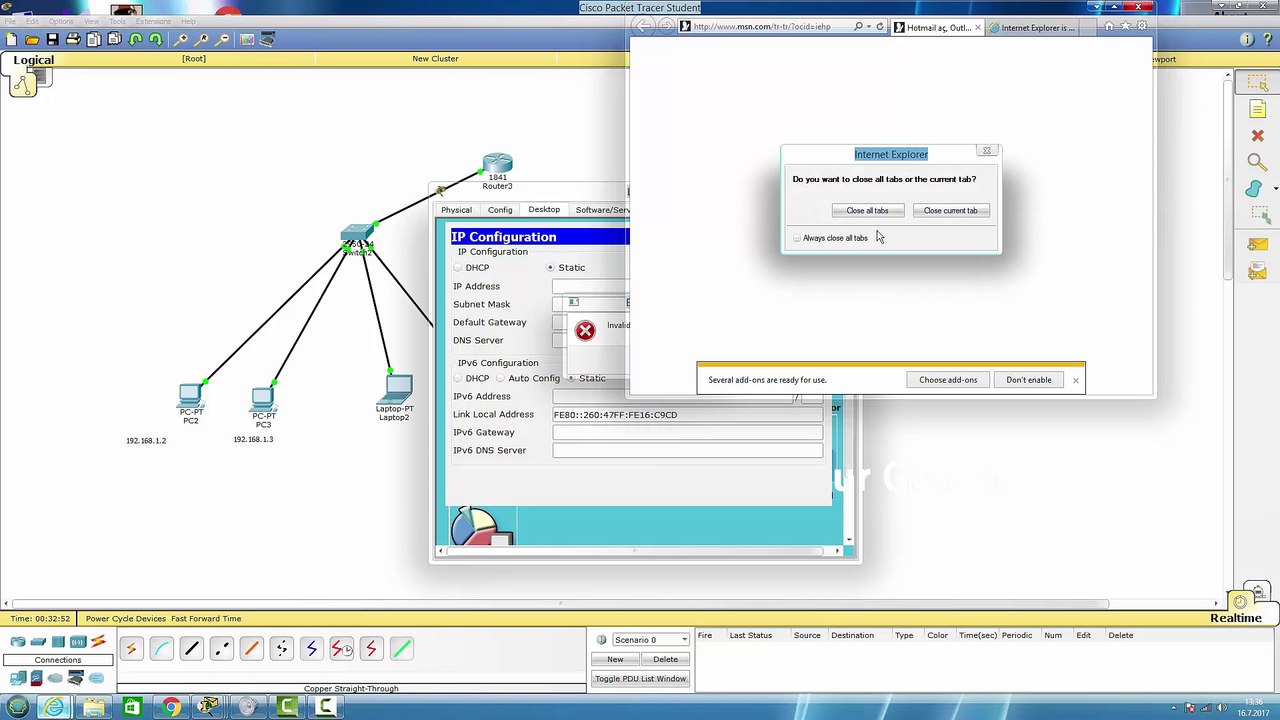Click the 'Don't enable' button
Screen dimensions: 1280x720
coord(1029,380)
